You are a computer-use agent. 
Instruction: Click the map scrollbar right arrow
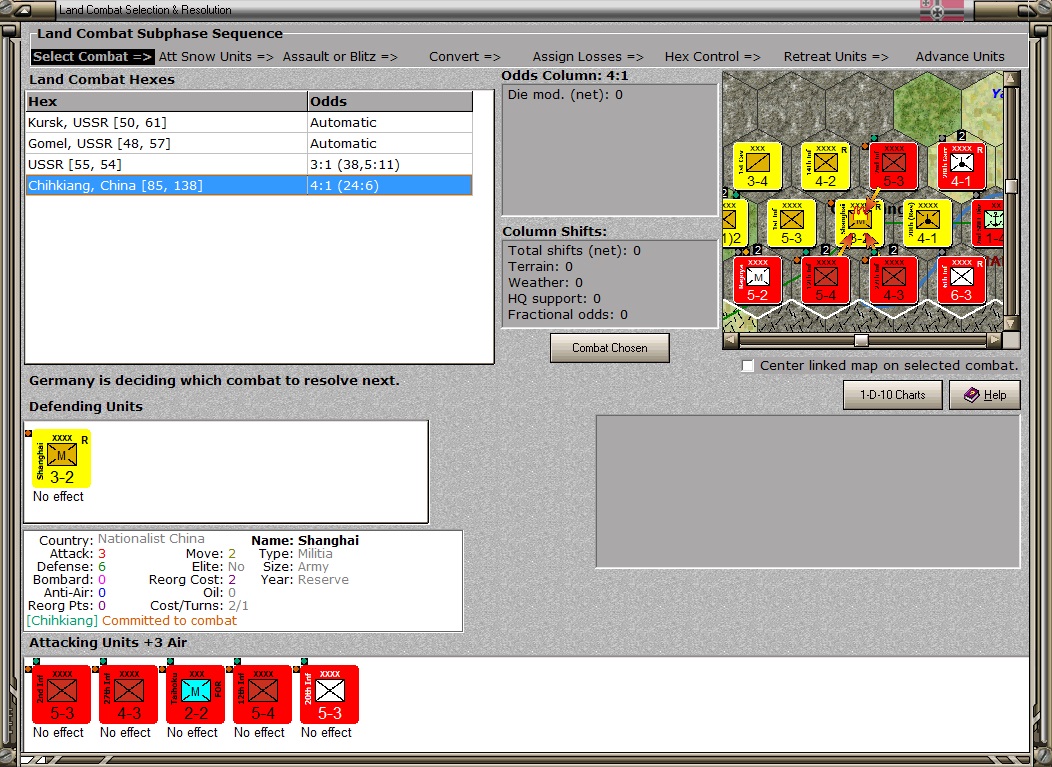(995, 340)
